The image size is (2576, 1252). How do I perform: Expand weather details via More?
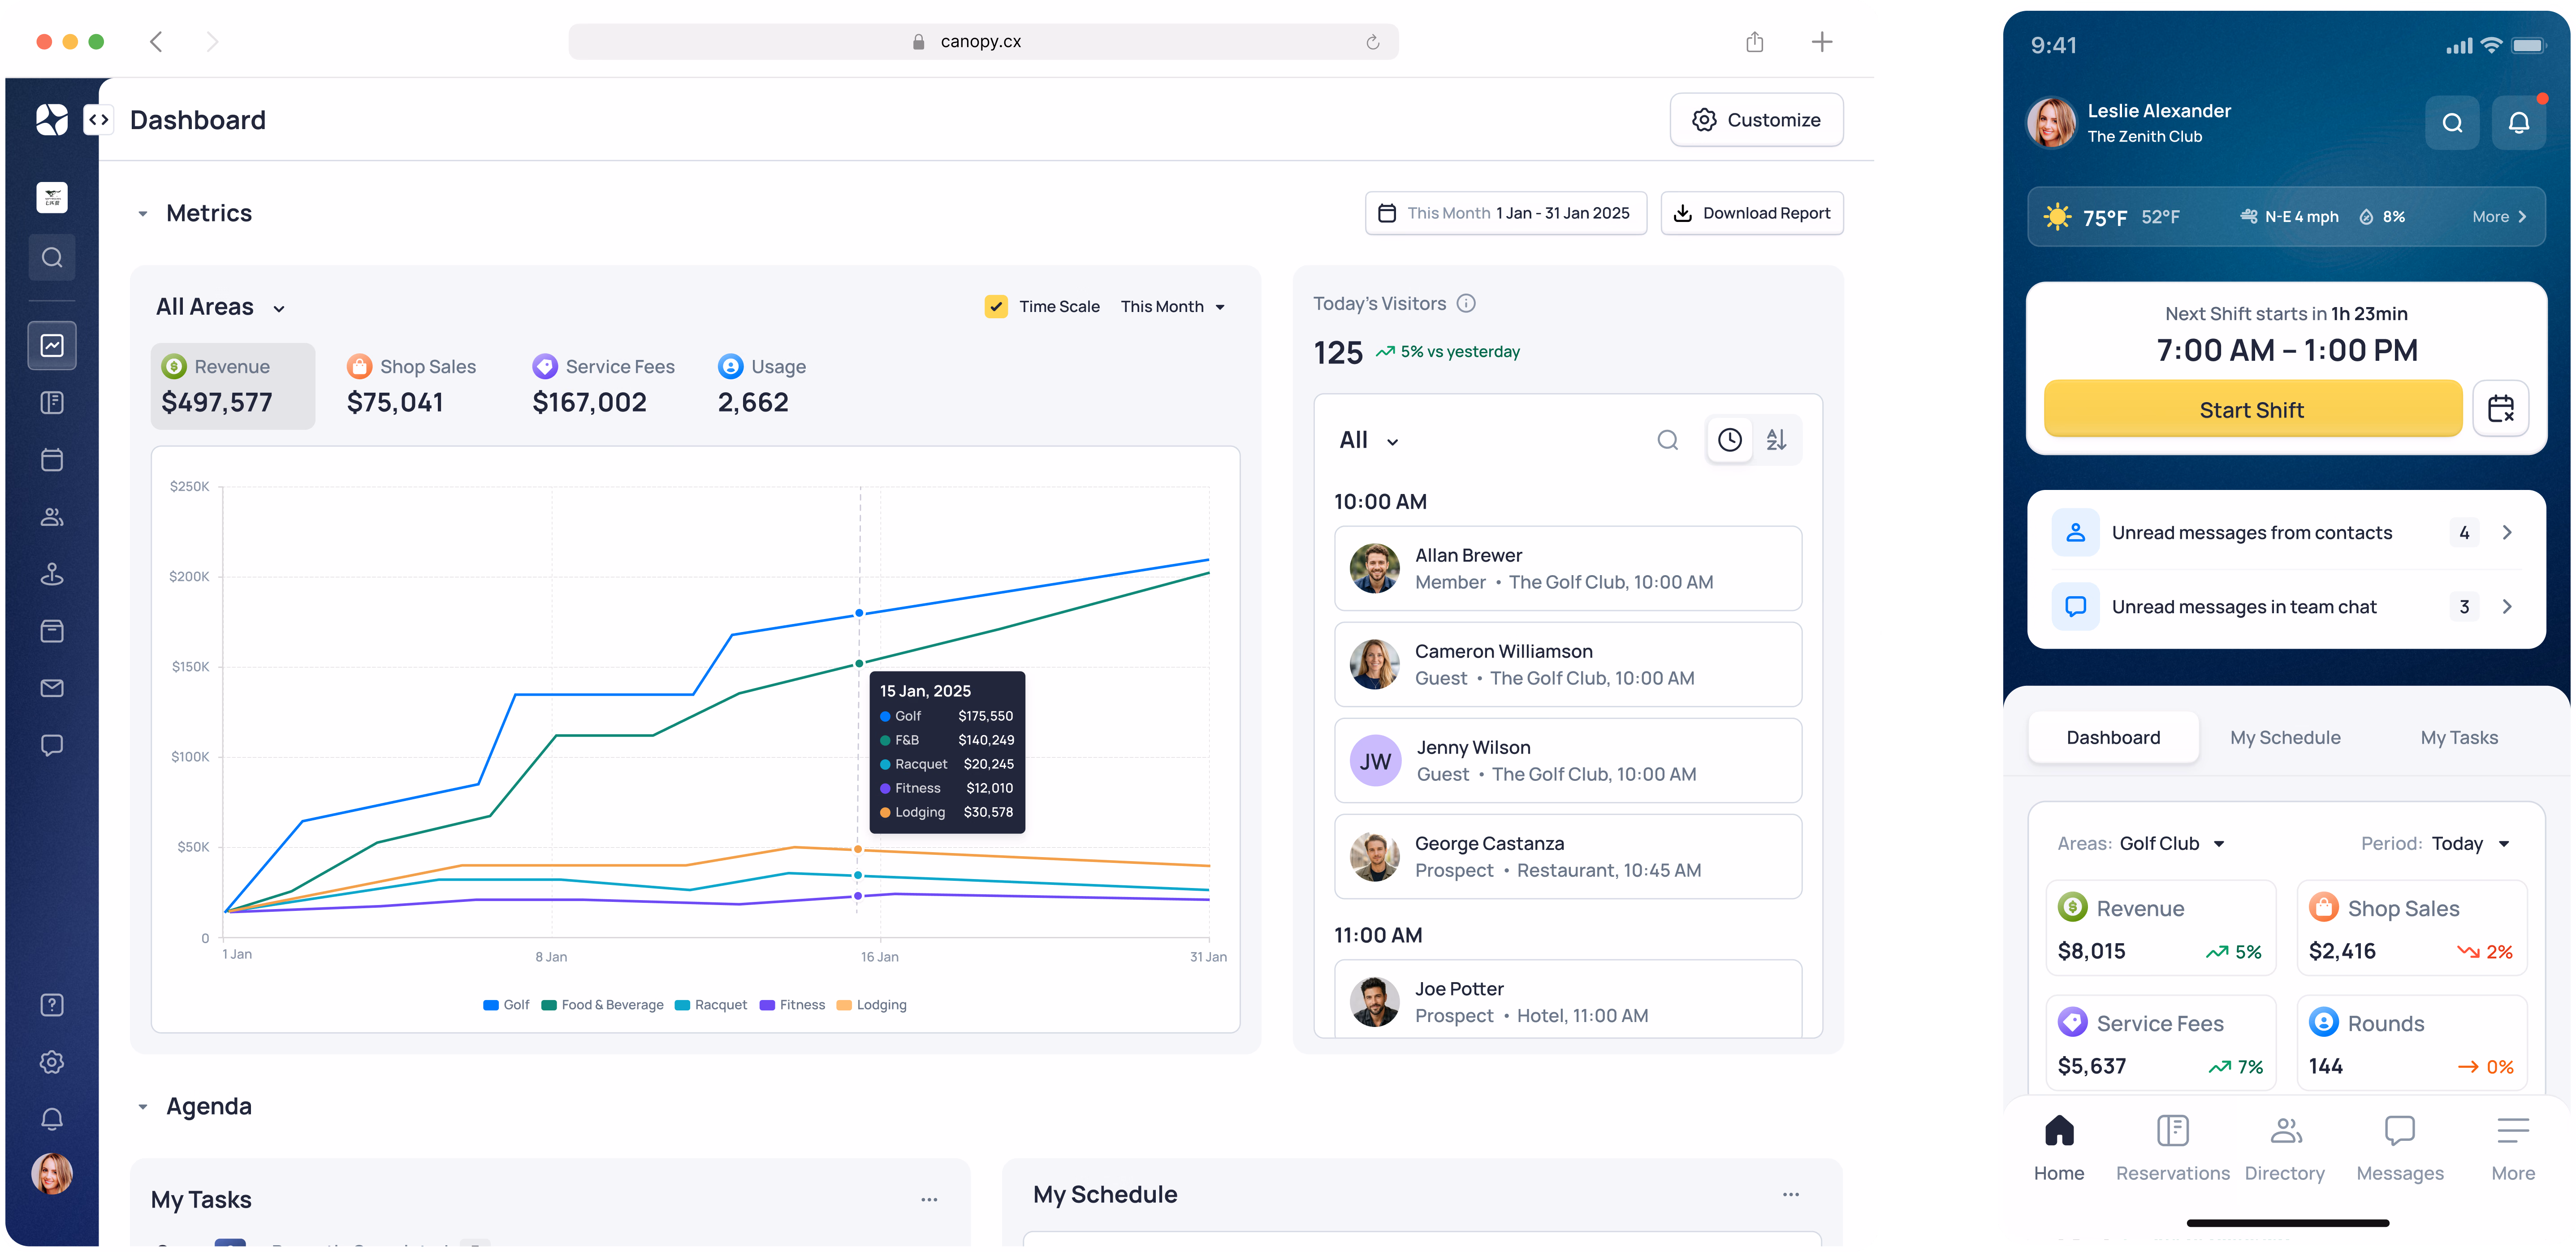tap(2499, 216)
